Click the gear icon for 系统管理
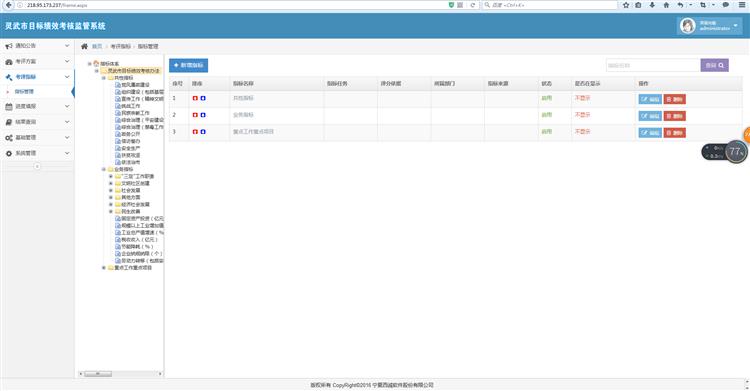The image size is (750, 391). pyautogui.click(x=9, y=154)
